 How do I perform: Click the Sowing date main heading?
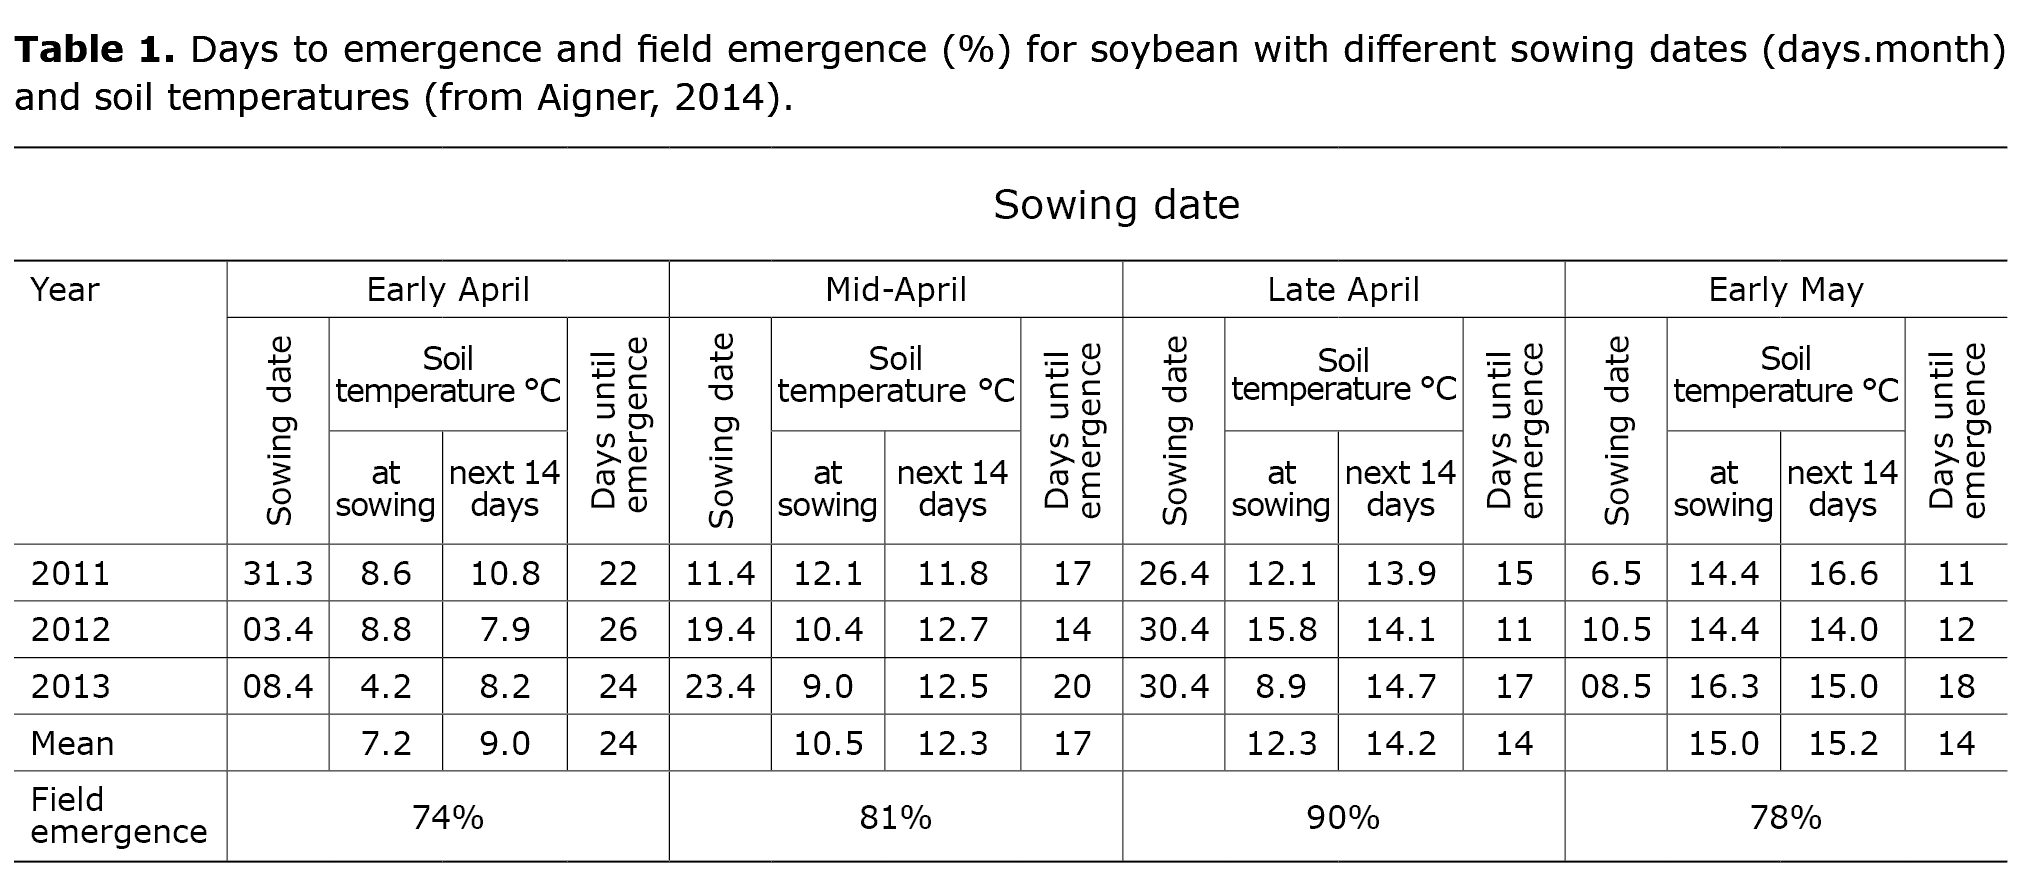pyautogui.click(x=1116, y=205)
